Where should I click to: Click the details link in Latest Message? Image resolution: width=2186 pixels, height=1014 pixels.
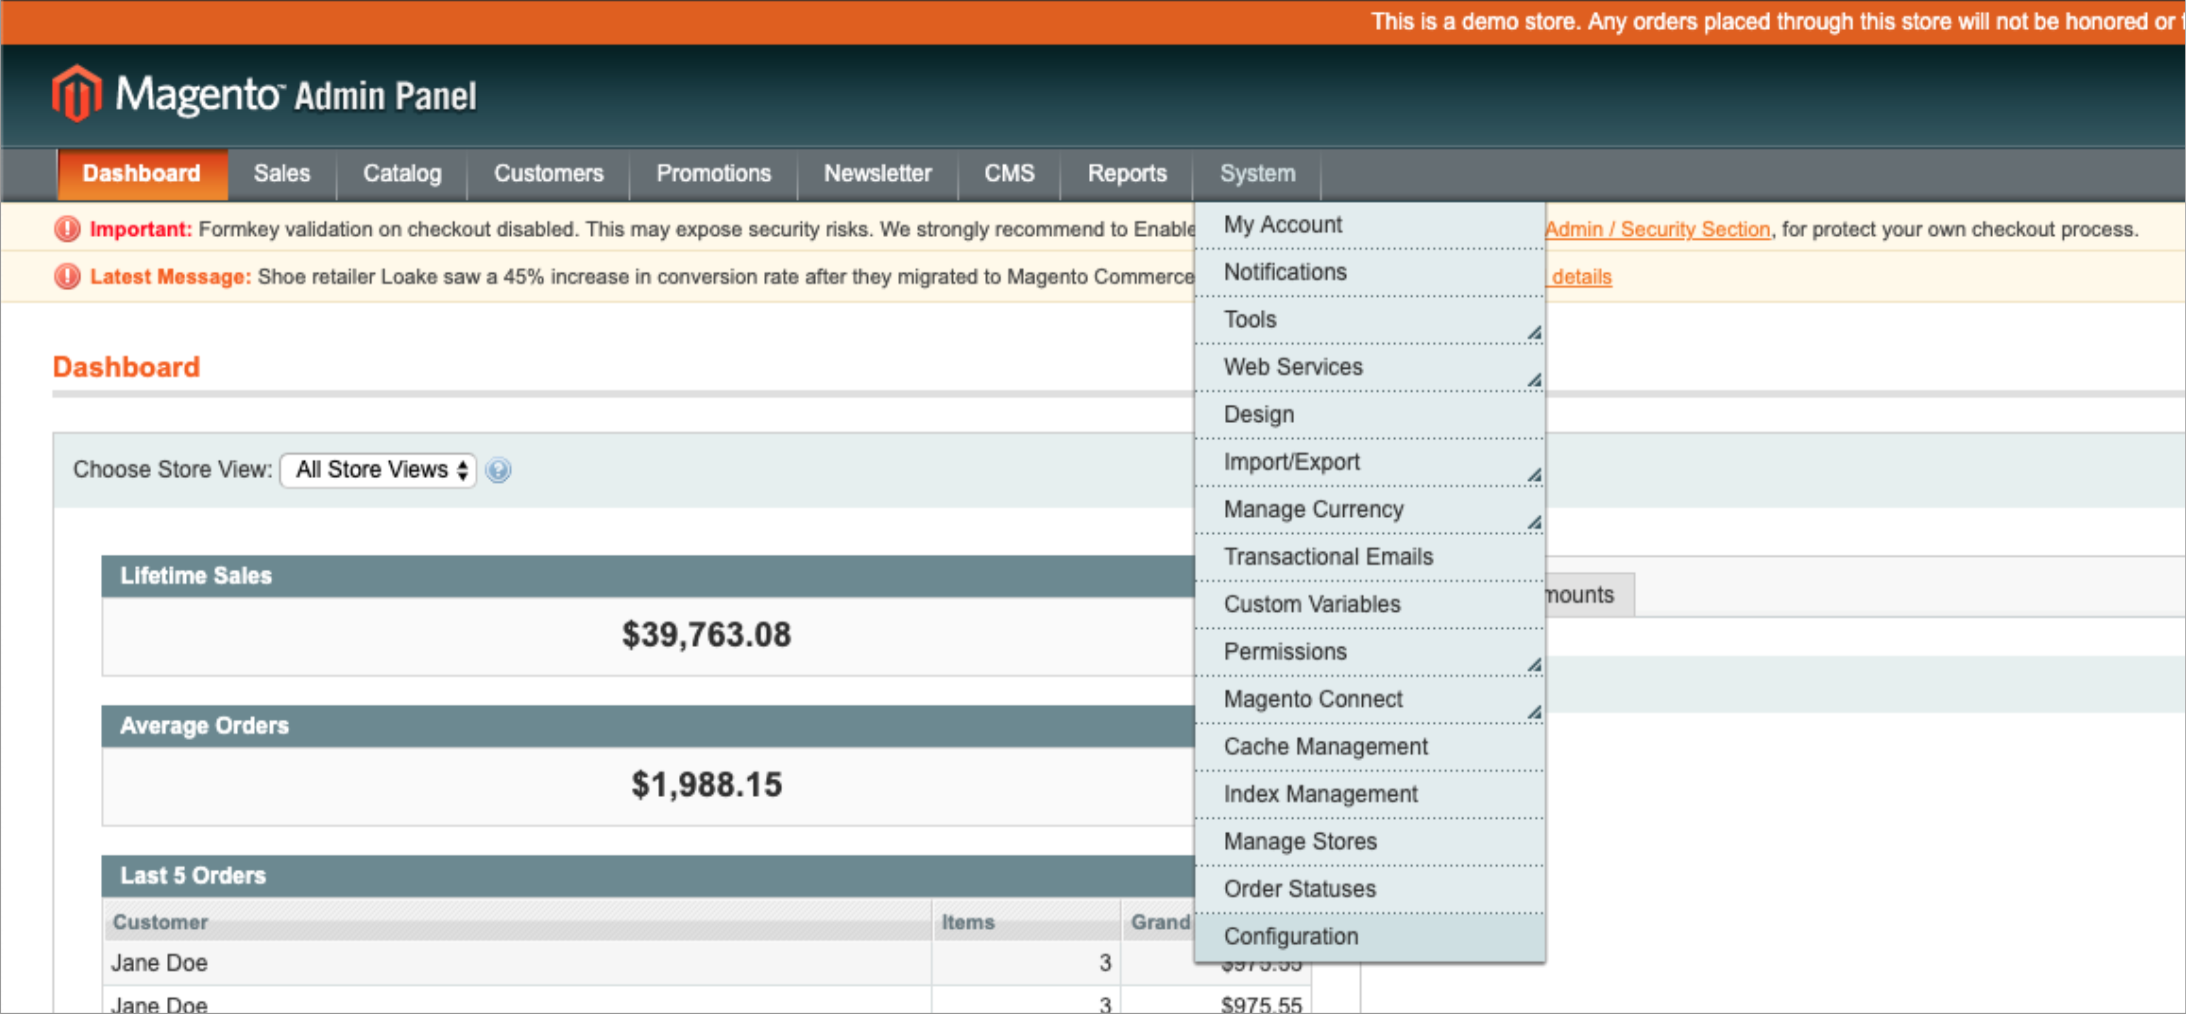pyautogui.click(x=1581, y=277)
